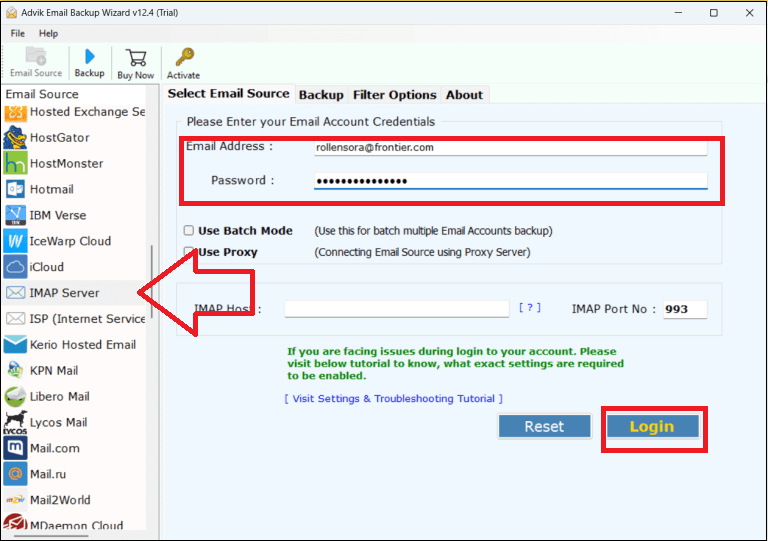The image size is (768, 541).
Task: Click the Login button
Action: (x=652, y=426)
